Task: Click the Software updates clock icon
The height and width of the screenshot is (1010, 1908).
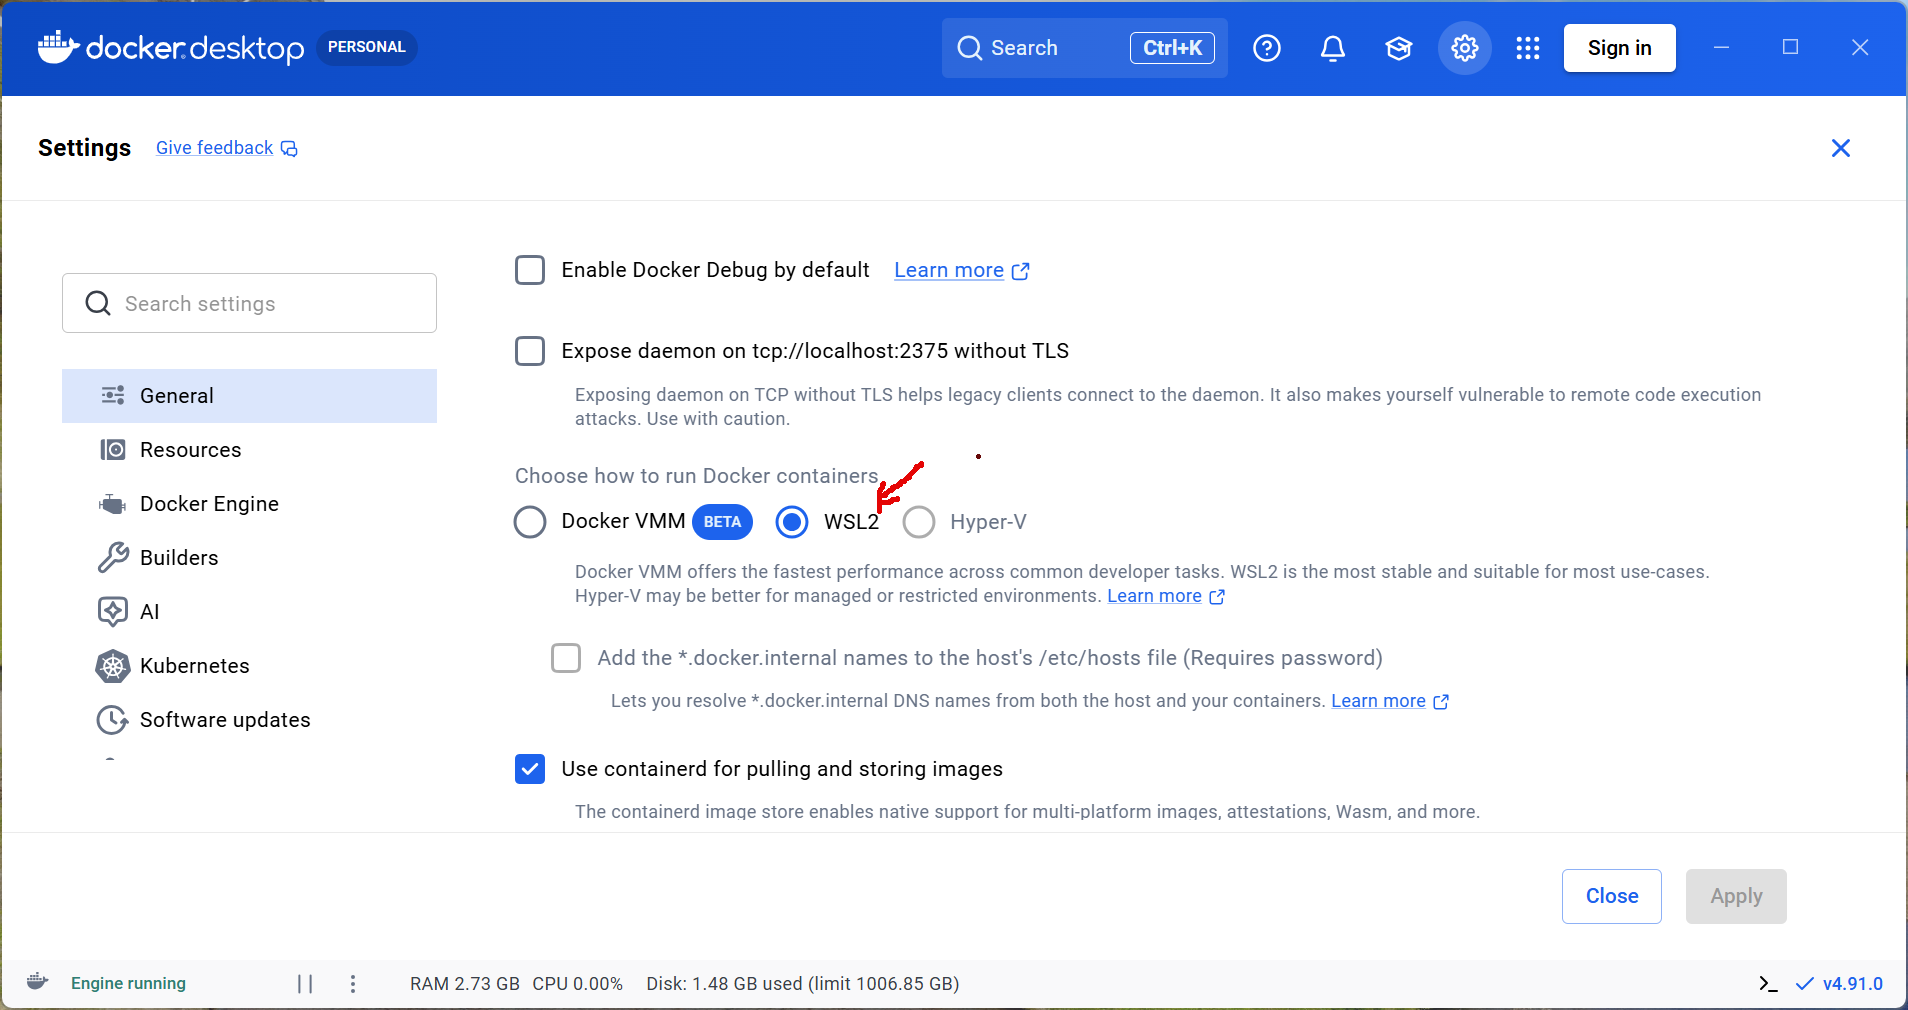Action: pyautogui.click(x=112, y=720)
